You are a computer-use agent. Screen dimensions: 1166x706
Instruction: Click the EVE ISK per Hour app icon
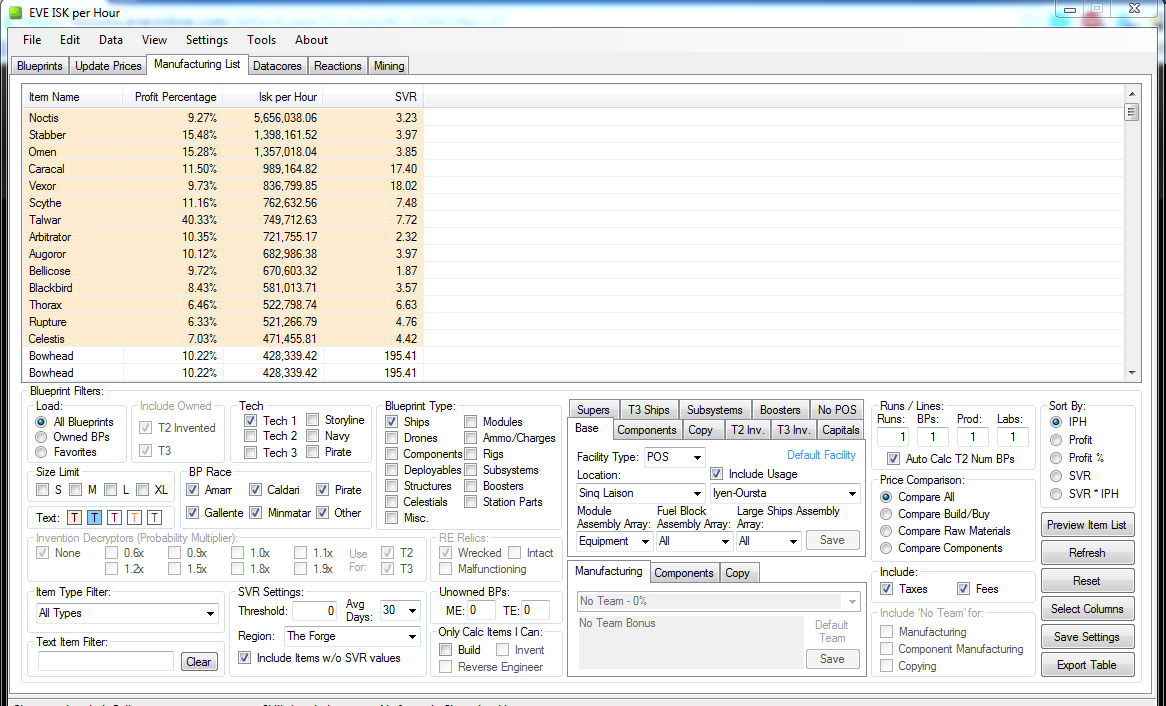15,13
